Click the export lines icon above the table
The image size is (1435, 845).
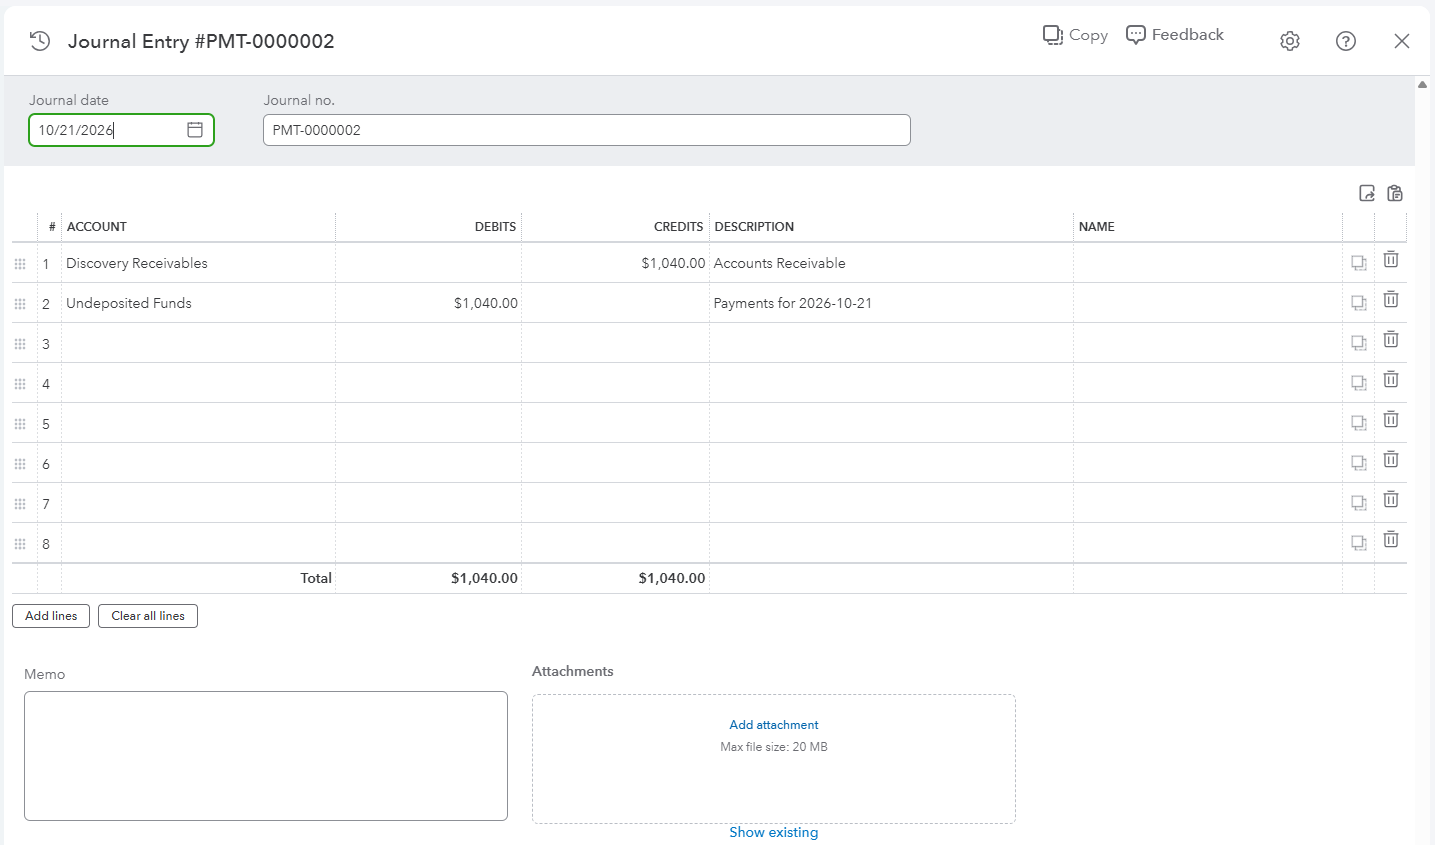[1367, 193]
